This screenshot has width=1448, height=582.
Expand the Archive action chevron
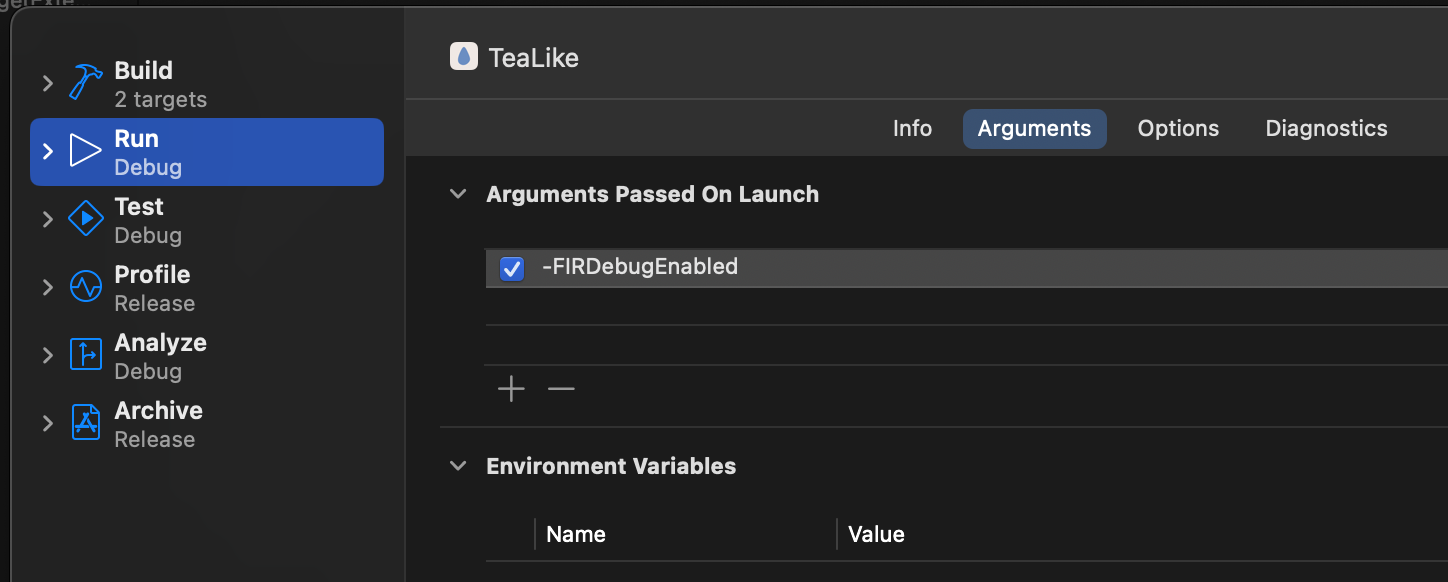tap(47, 423)
